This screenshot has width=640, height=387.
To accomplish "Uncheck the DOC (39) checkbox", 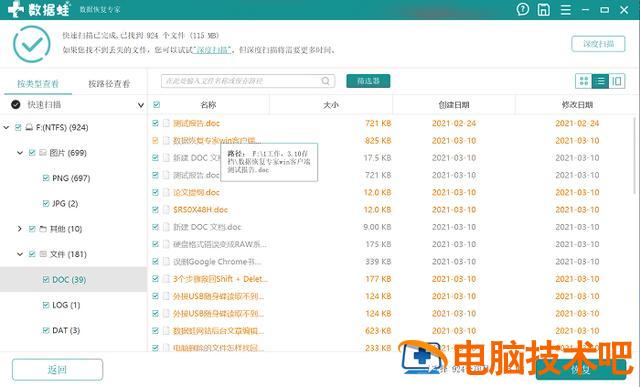I will [x=46, y=280].
